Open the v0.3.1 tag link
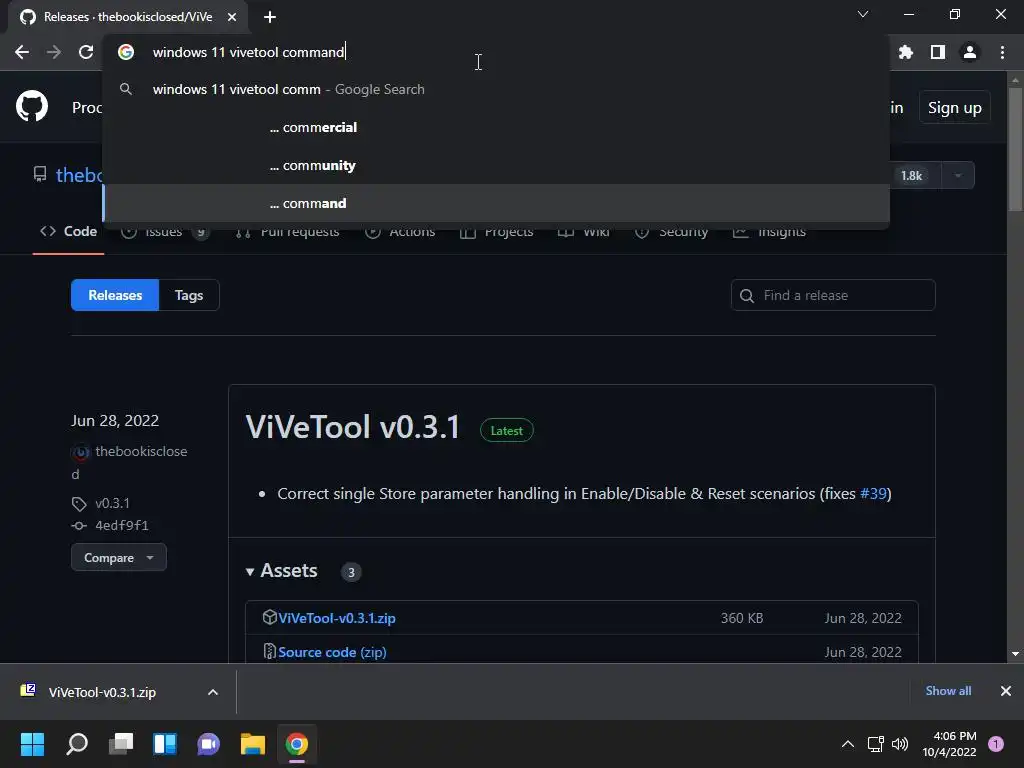1024x768 pixels. click(112, 504)
